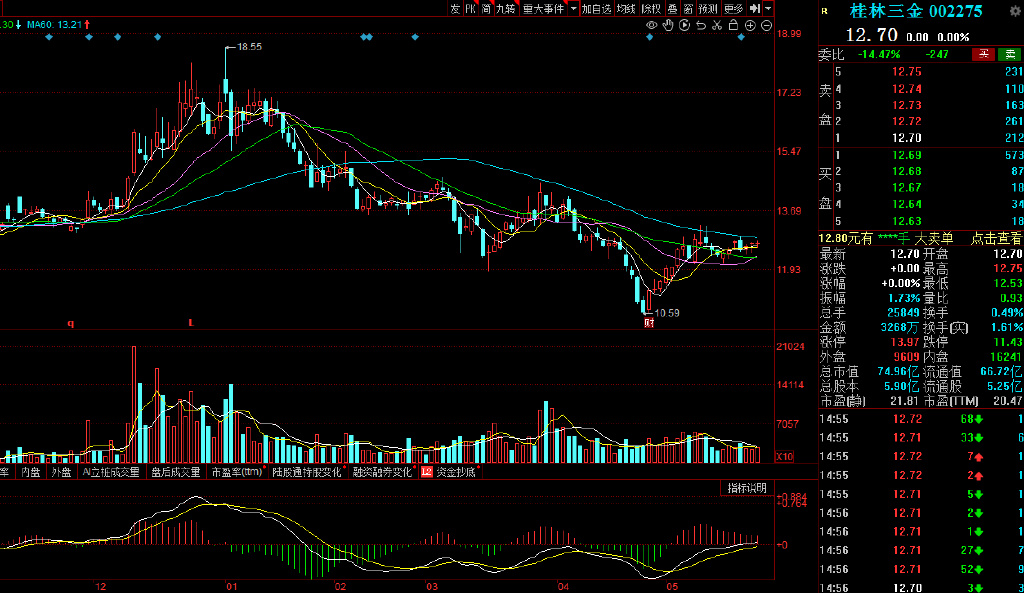1024x593 pixels.
Task: Click the undo arrow icon
Action: point(701,25)
